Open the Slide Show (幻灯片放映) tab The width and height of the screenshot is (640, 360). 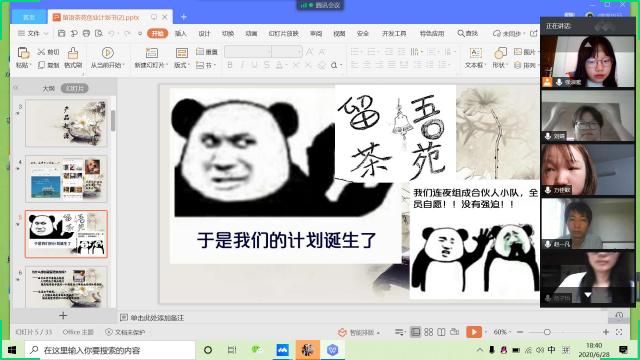284,33
